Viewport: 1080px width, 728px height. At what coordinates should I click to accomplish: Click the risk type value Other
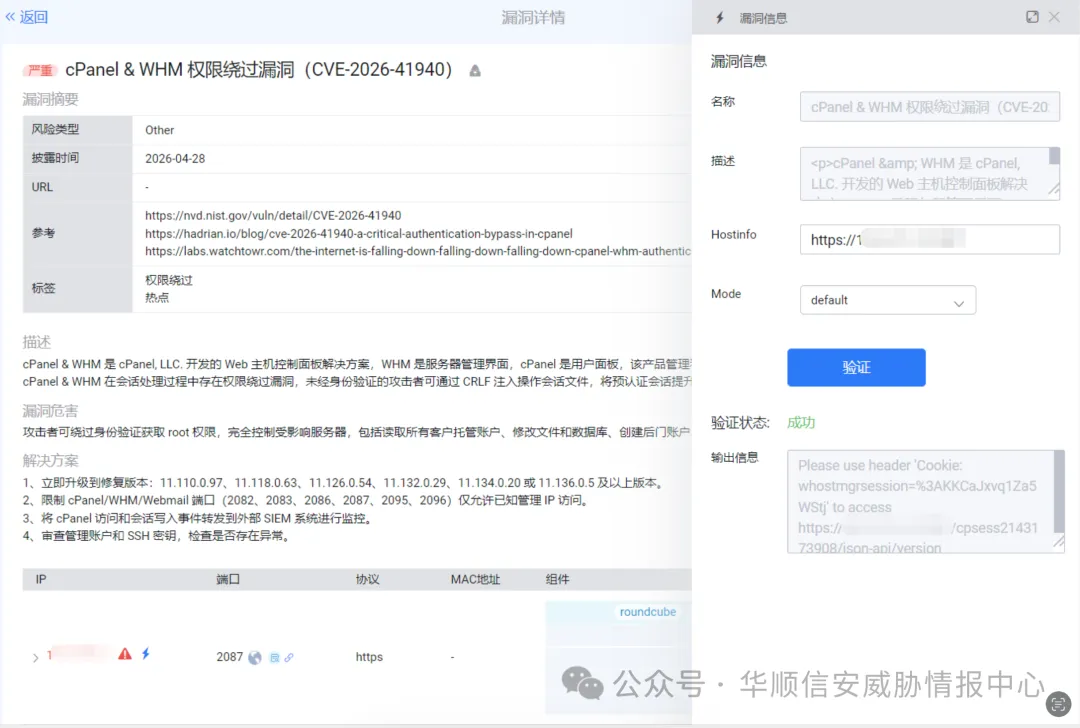(159, 130)
